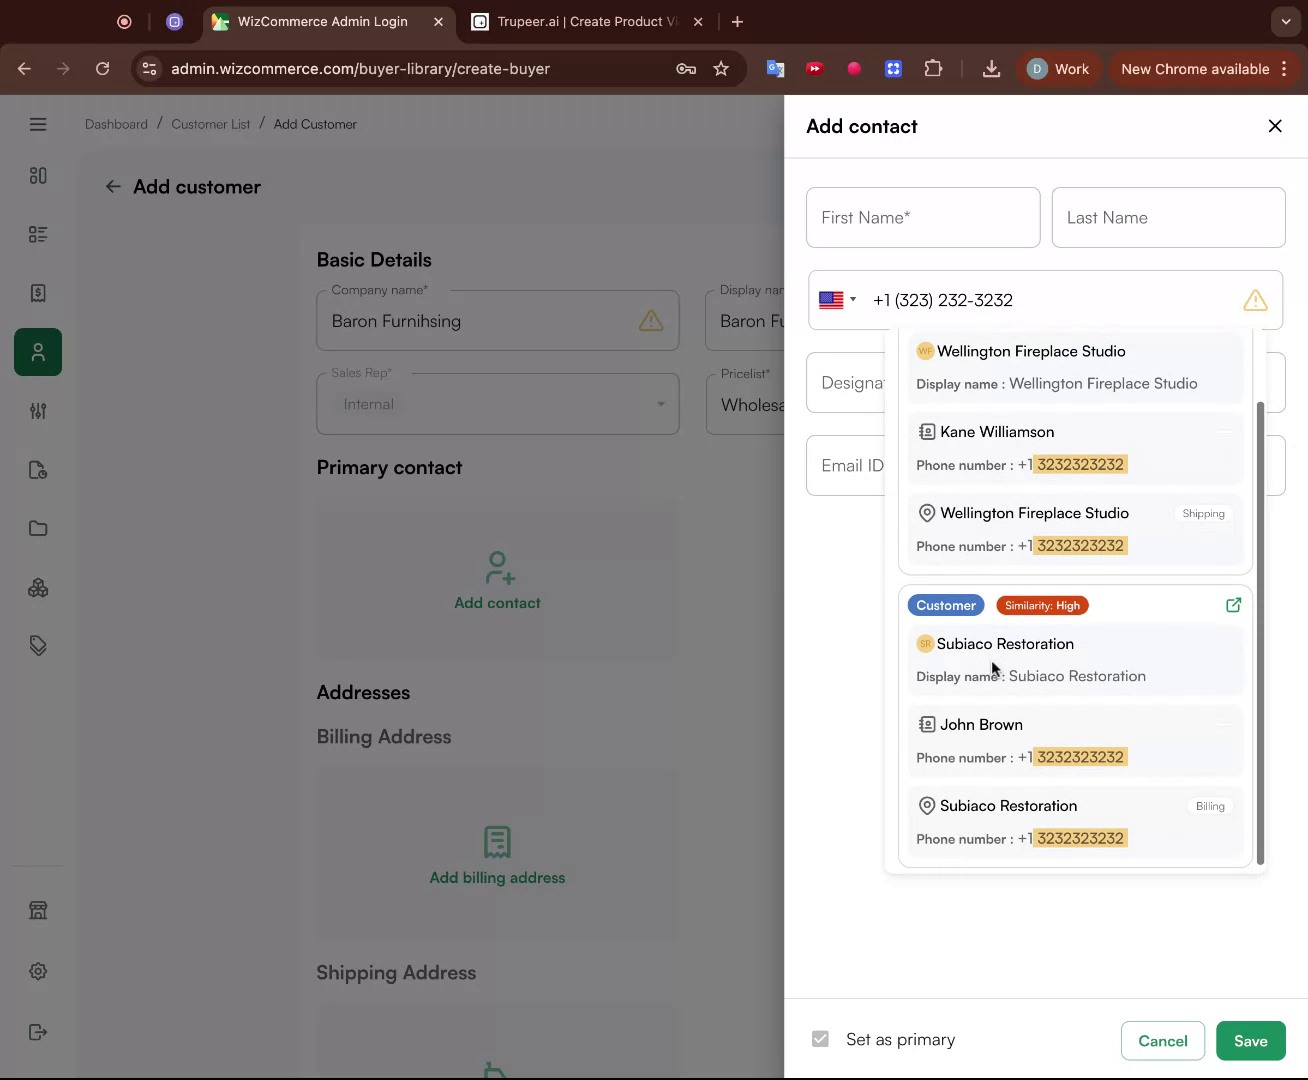Open the sliders settings icon in the sidebar
Screen dimensions: 1308x1080
pyautogui.click(x=38, y=411)
